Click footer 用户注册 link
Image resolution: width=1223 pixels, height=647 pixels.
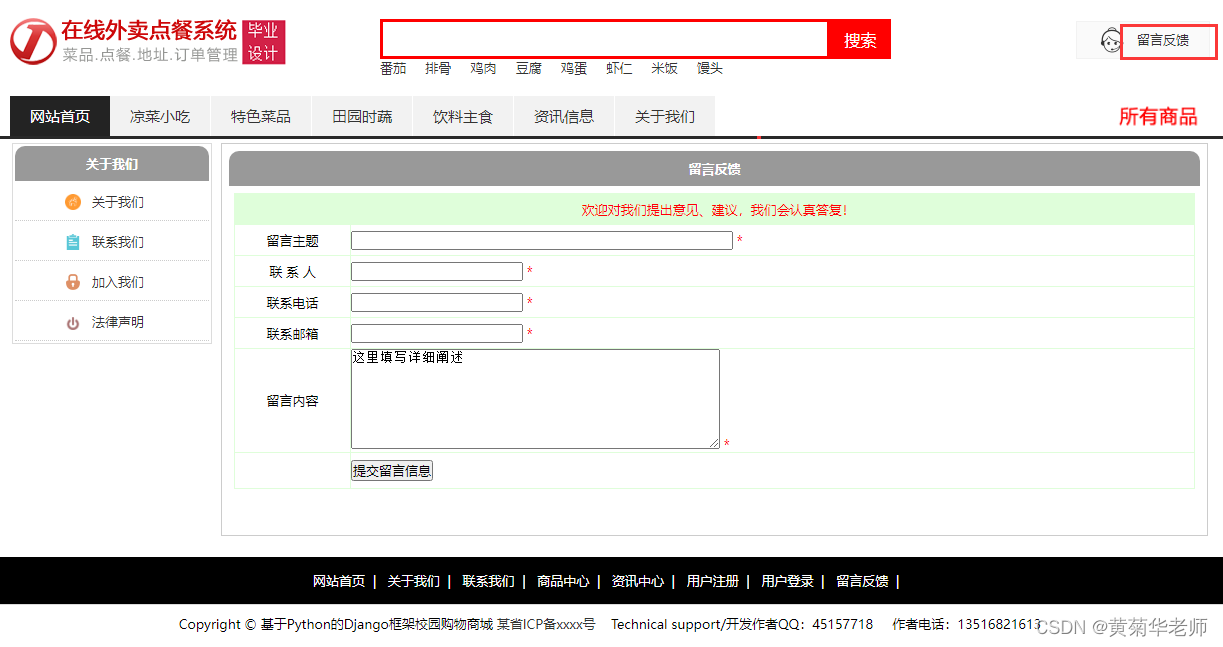click(x=713, y=581)
